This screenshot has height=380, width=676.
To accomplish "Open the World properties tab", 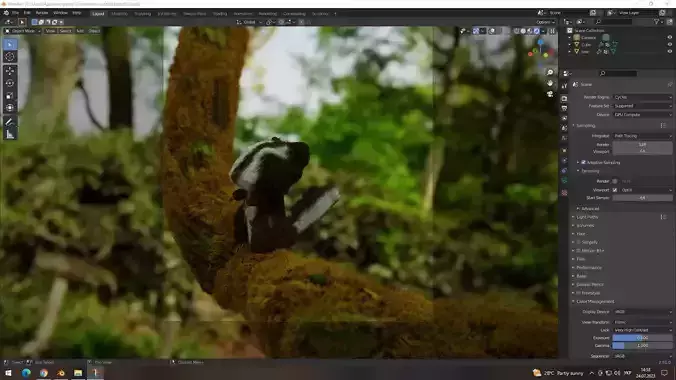I will [564, 138].
